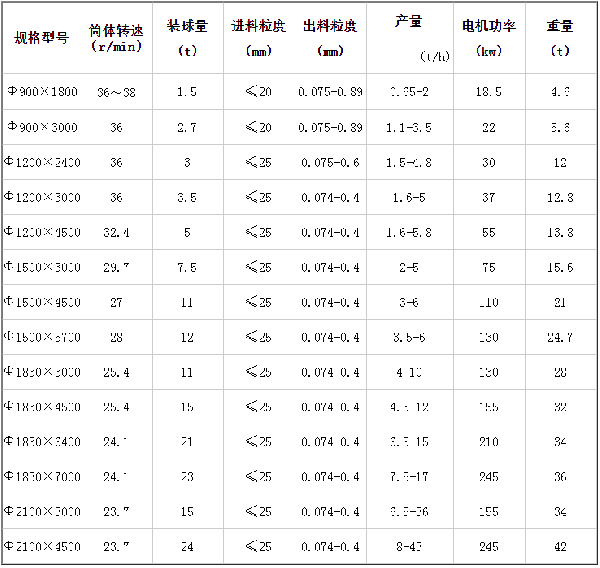Select the ball load value 2.7
The height and width of the screenshot is (568, 600).
187,127
